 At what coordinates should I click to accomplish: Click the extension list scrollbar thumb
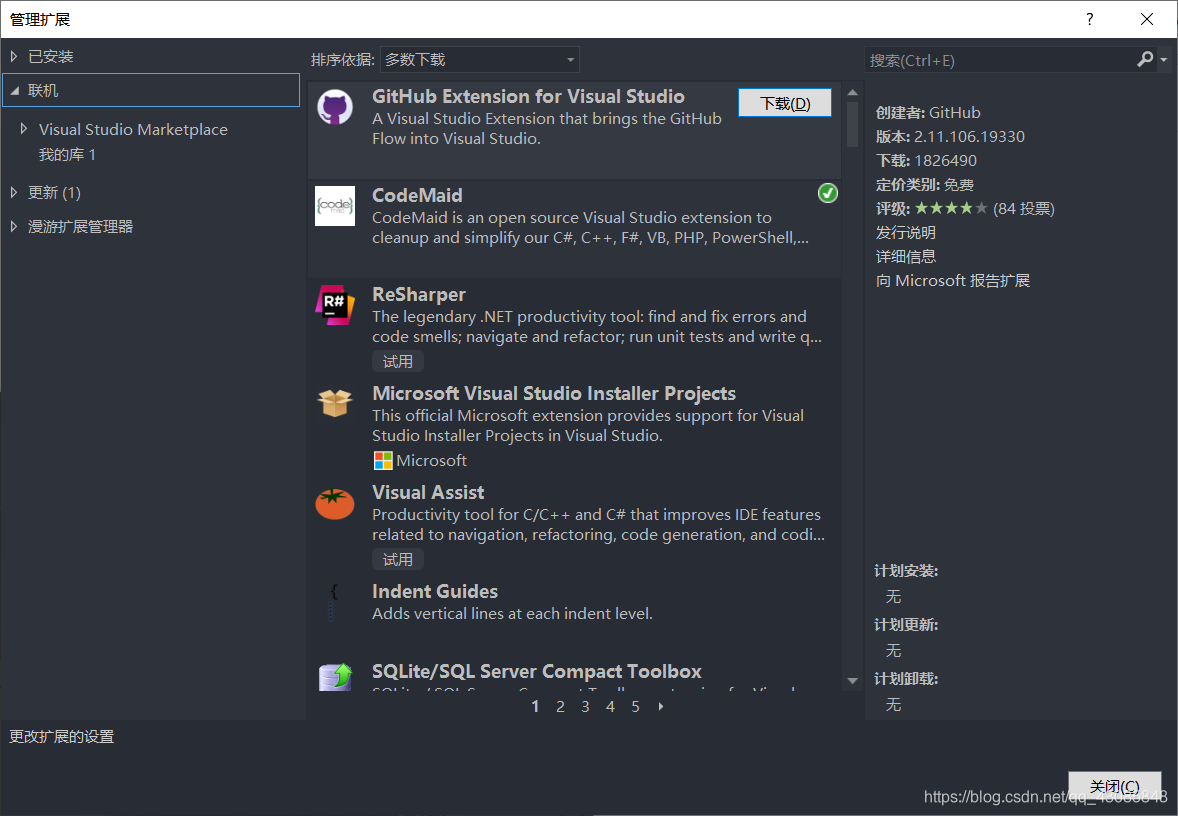[x=852, y=124]
